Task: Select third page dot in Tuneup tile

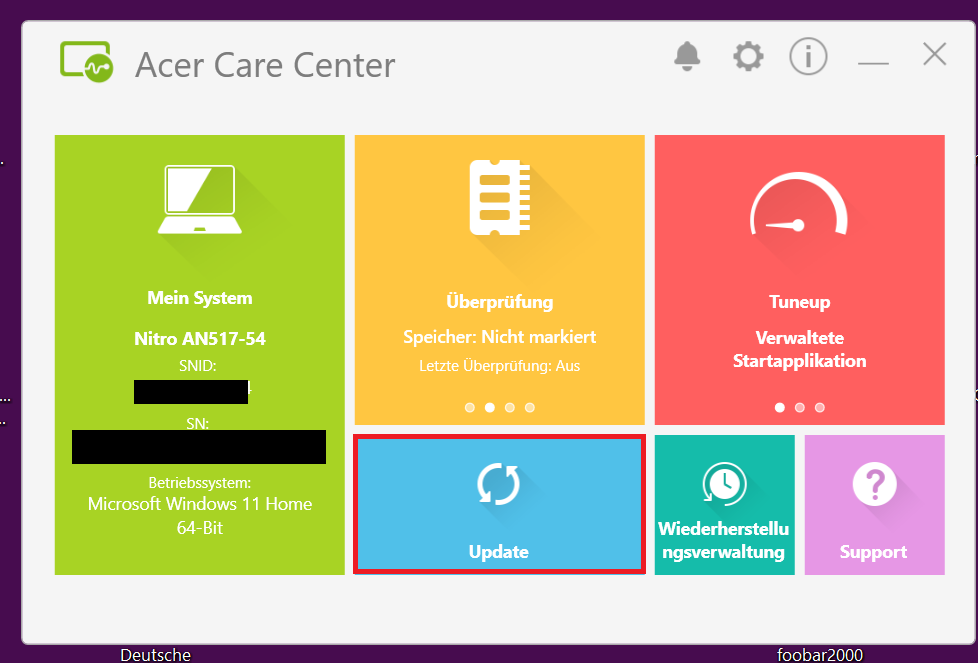Action: pos(820,407)
